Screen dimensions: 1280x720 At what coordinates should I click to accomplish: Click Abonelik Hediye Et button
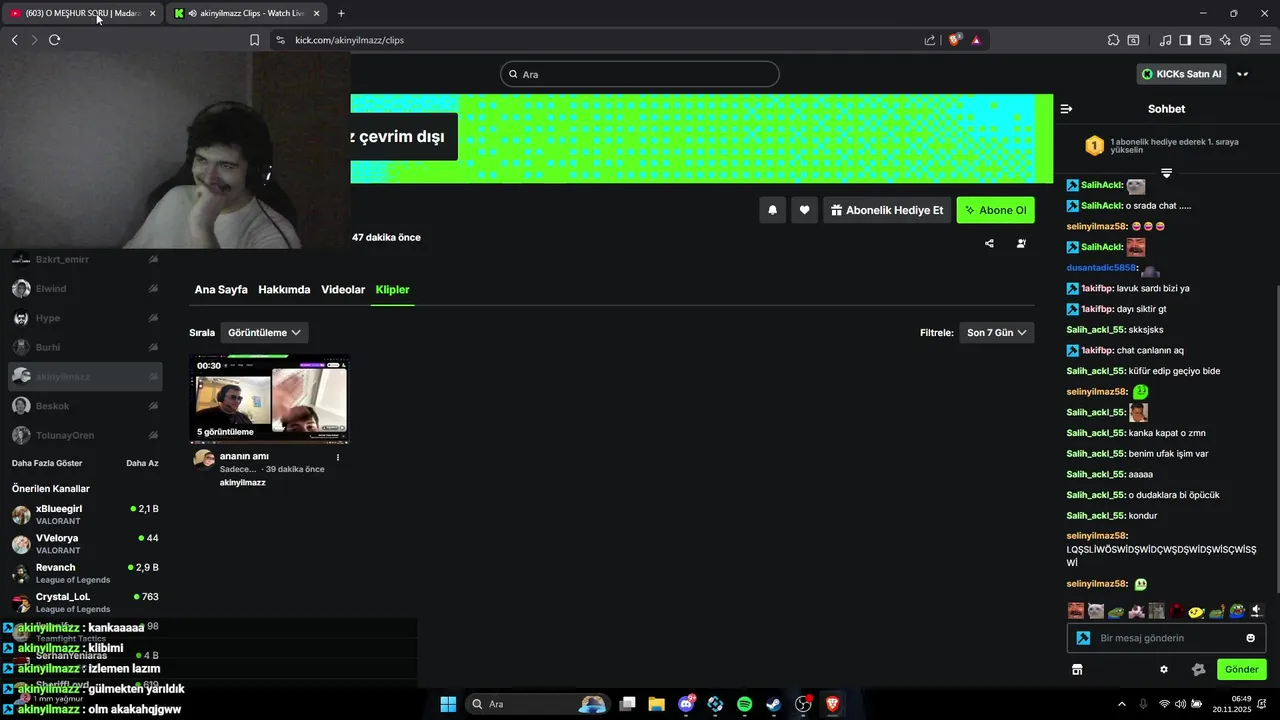click(x=887, y=210)
